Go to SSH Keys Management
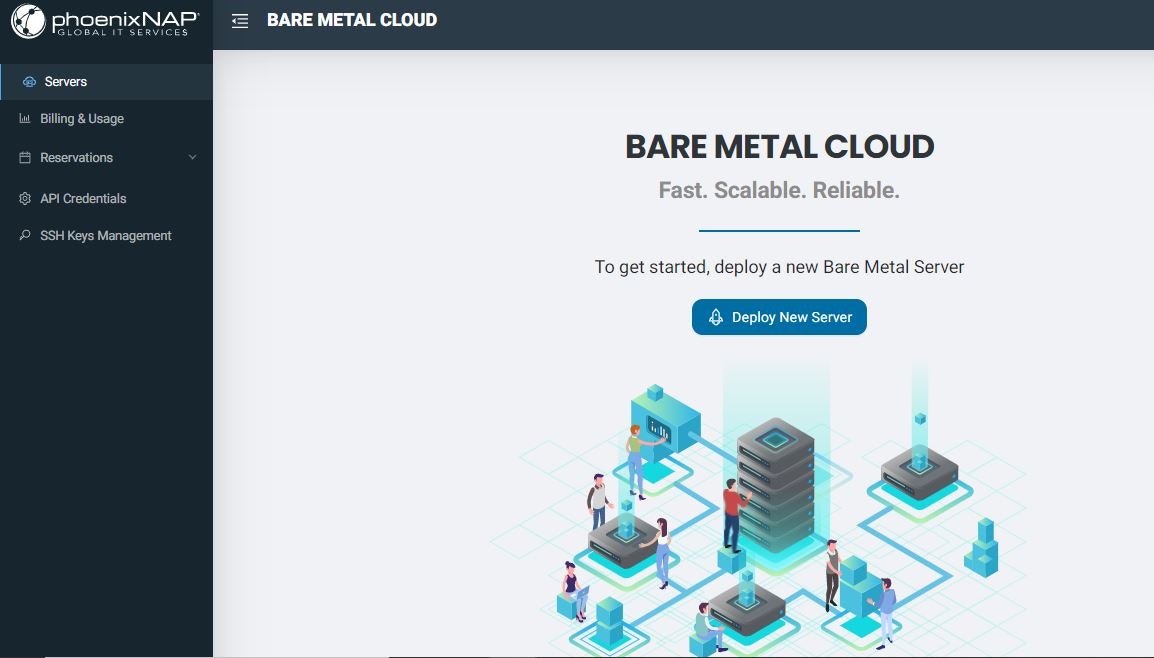Image resolution: width=1154 pixels, height=658 pixels. 105,235
